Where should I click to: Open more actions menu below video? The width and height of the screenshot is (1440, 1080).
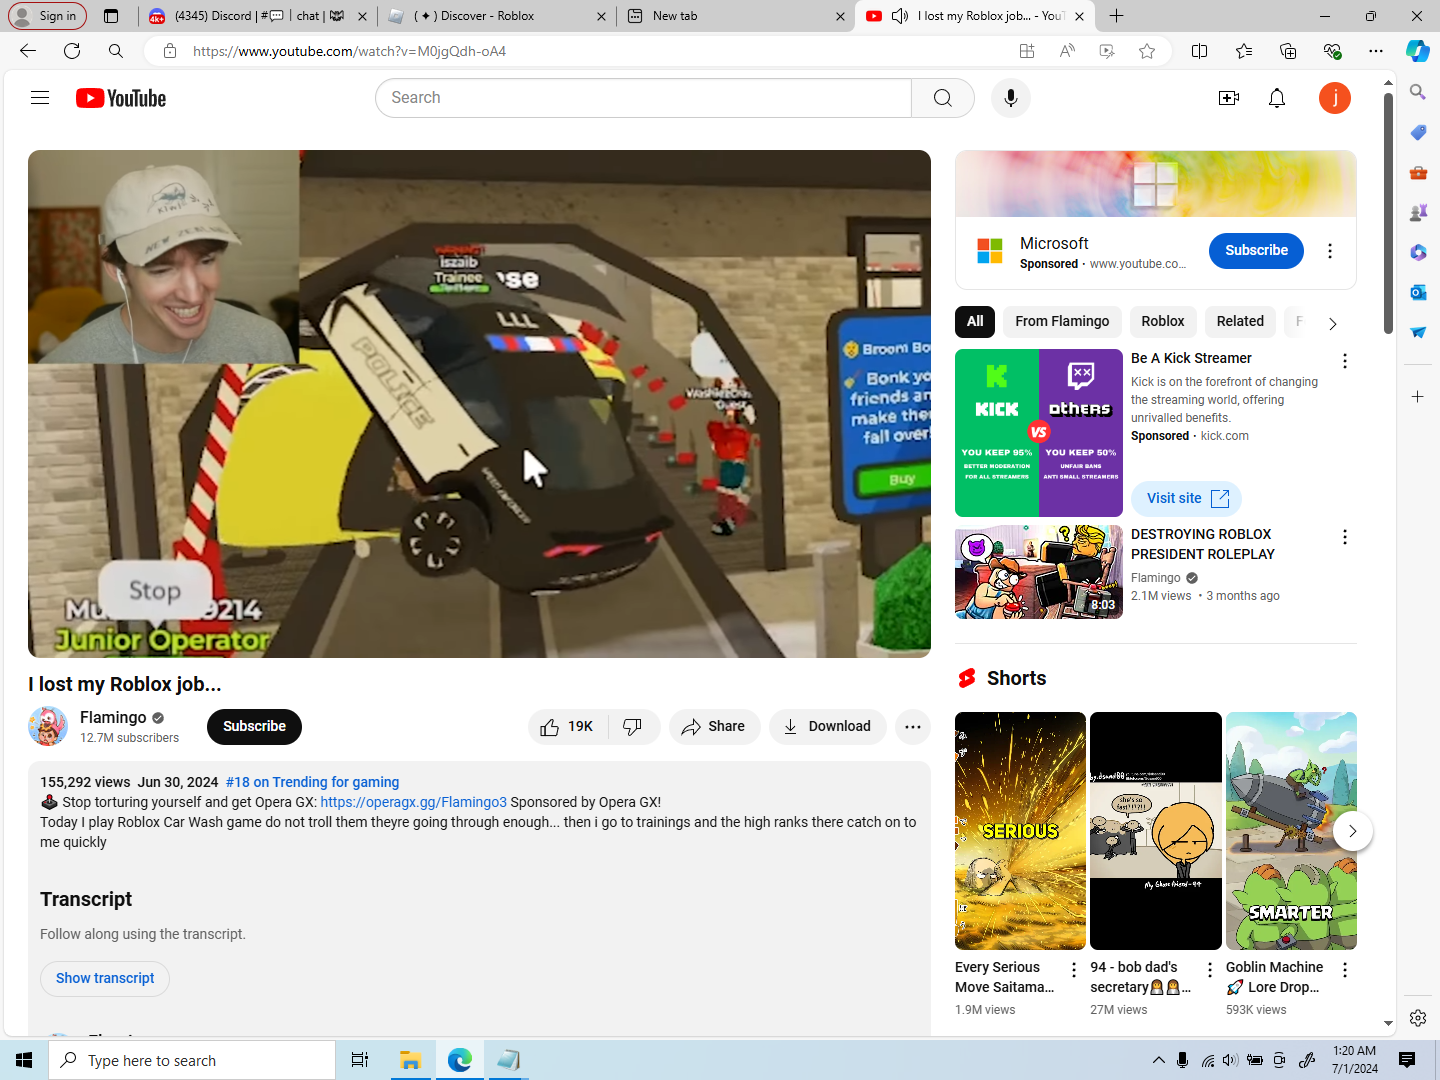913,727
